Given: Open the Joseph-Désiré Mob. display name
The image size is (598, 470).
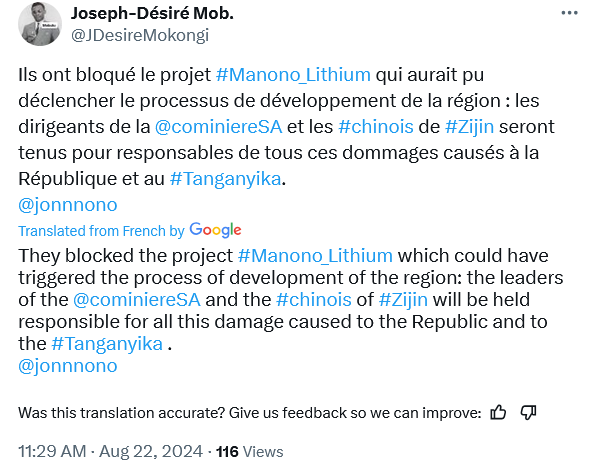Looking at the screenshot, I should [x=152, y=13].
